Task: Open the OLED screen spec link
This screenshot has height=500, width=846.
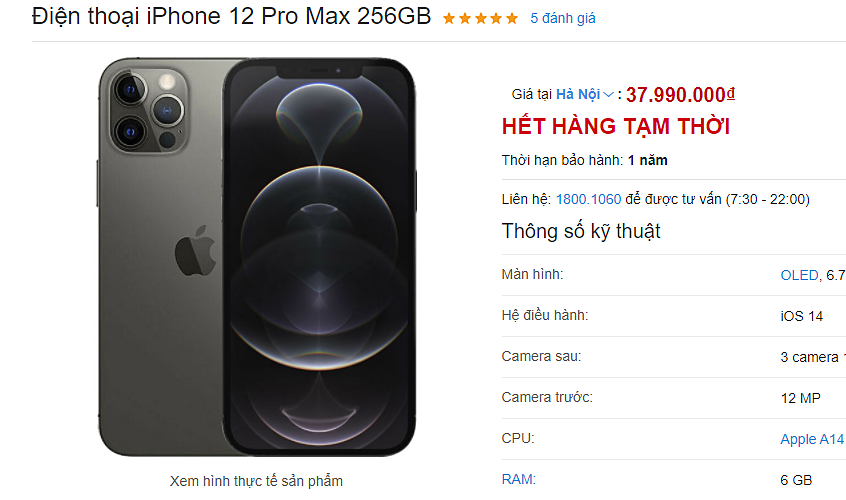Action: pyautogui.click(x=799, y=275)
